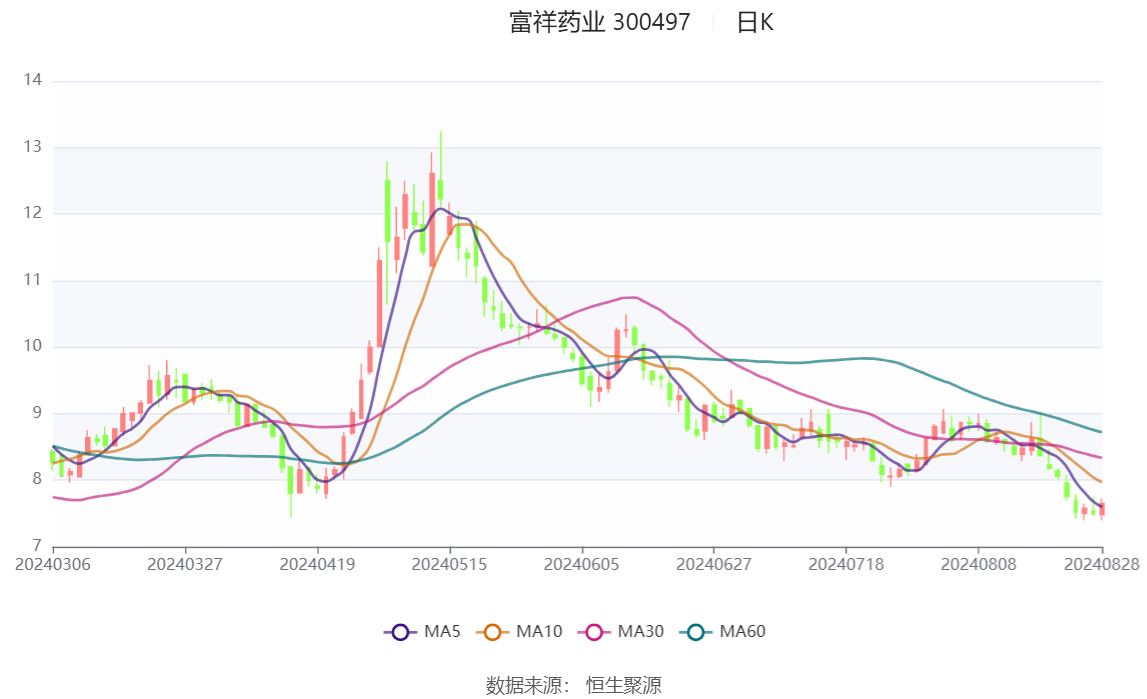Screen dimensions: 1147x699
Task: Click the 9 price axis label
Action: pyautogui.click(x=37, y=413)
